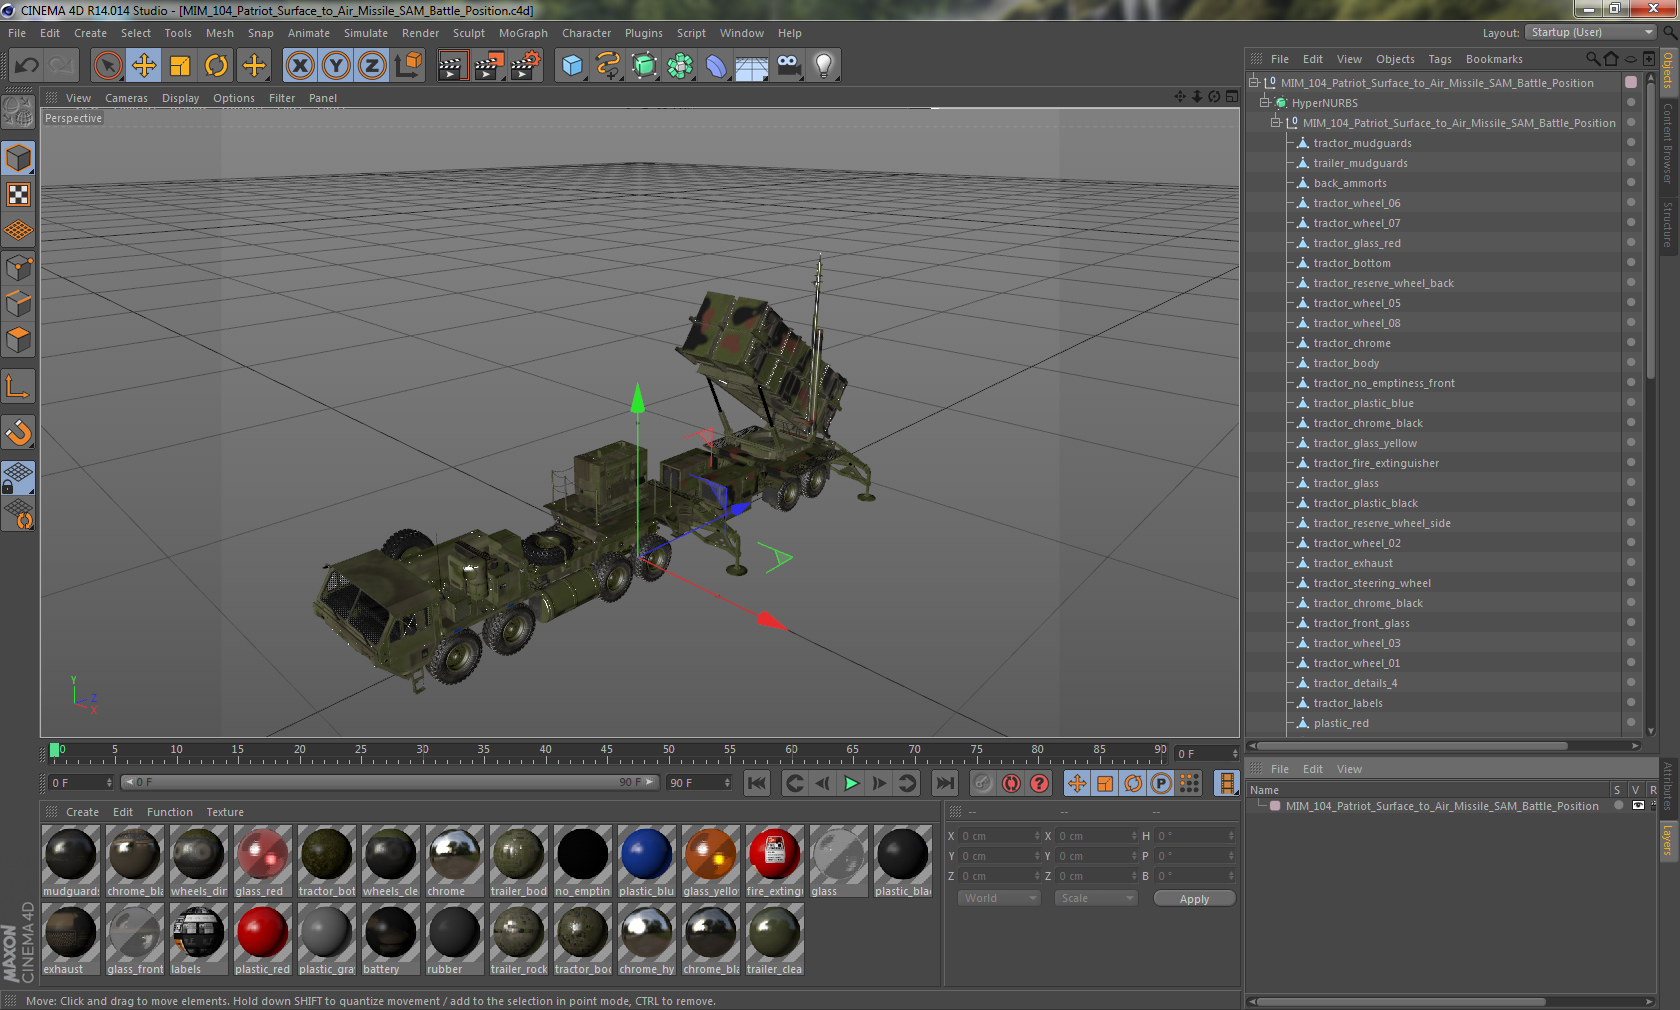Open the keyframe help question icon
Screen dimensions: 1680x1010
click(1040, 783)
